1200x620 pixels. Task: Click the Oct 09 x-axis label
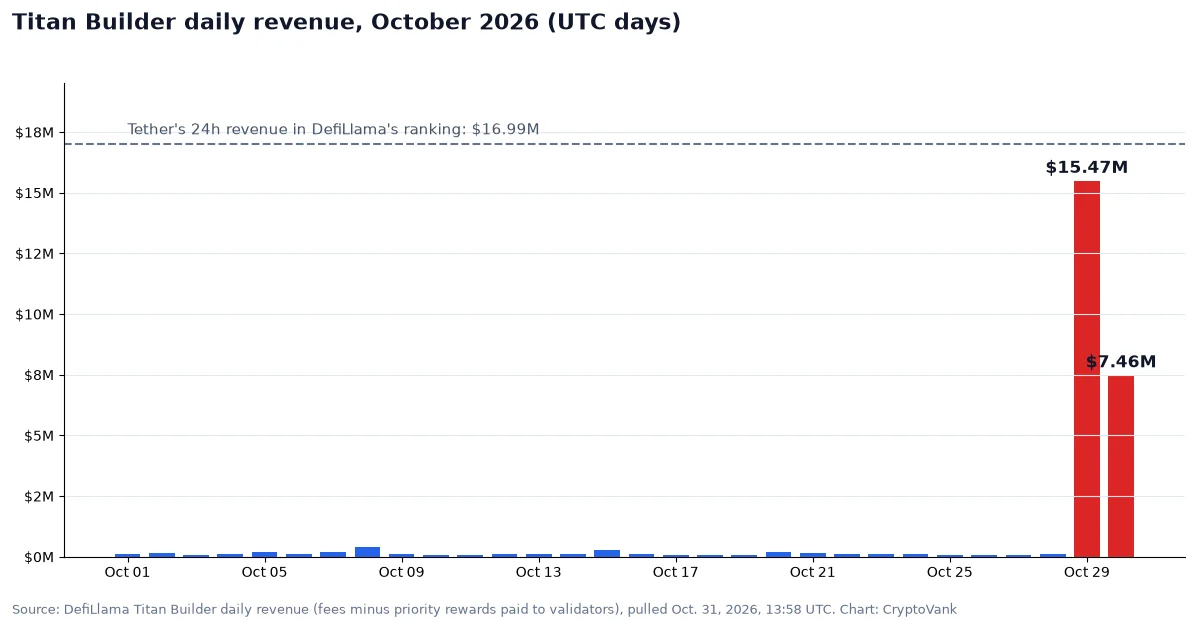tap(401, 572)
